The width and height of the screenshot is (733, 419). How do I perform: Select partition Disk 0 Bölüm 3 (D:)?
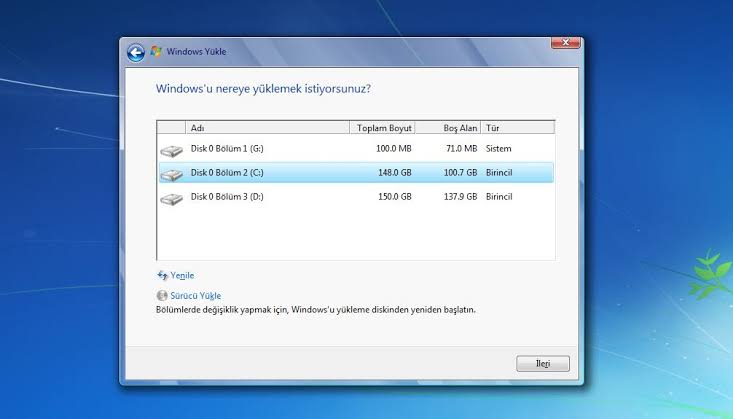pyautogui.click(x=356, y=197)
